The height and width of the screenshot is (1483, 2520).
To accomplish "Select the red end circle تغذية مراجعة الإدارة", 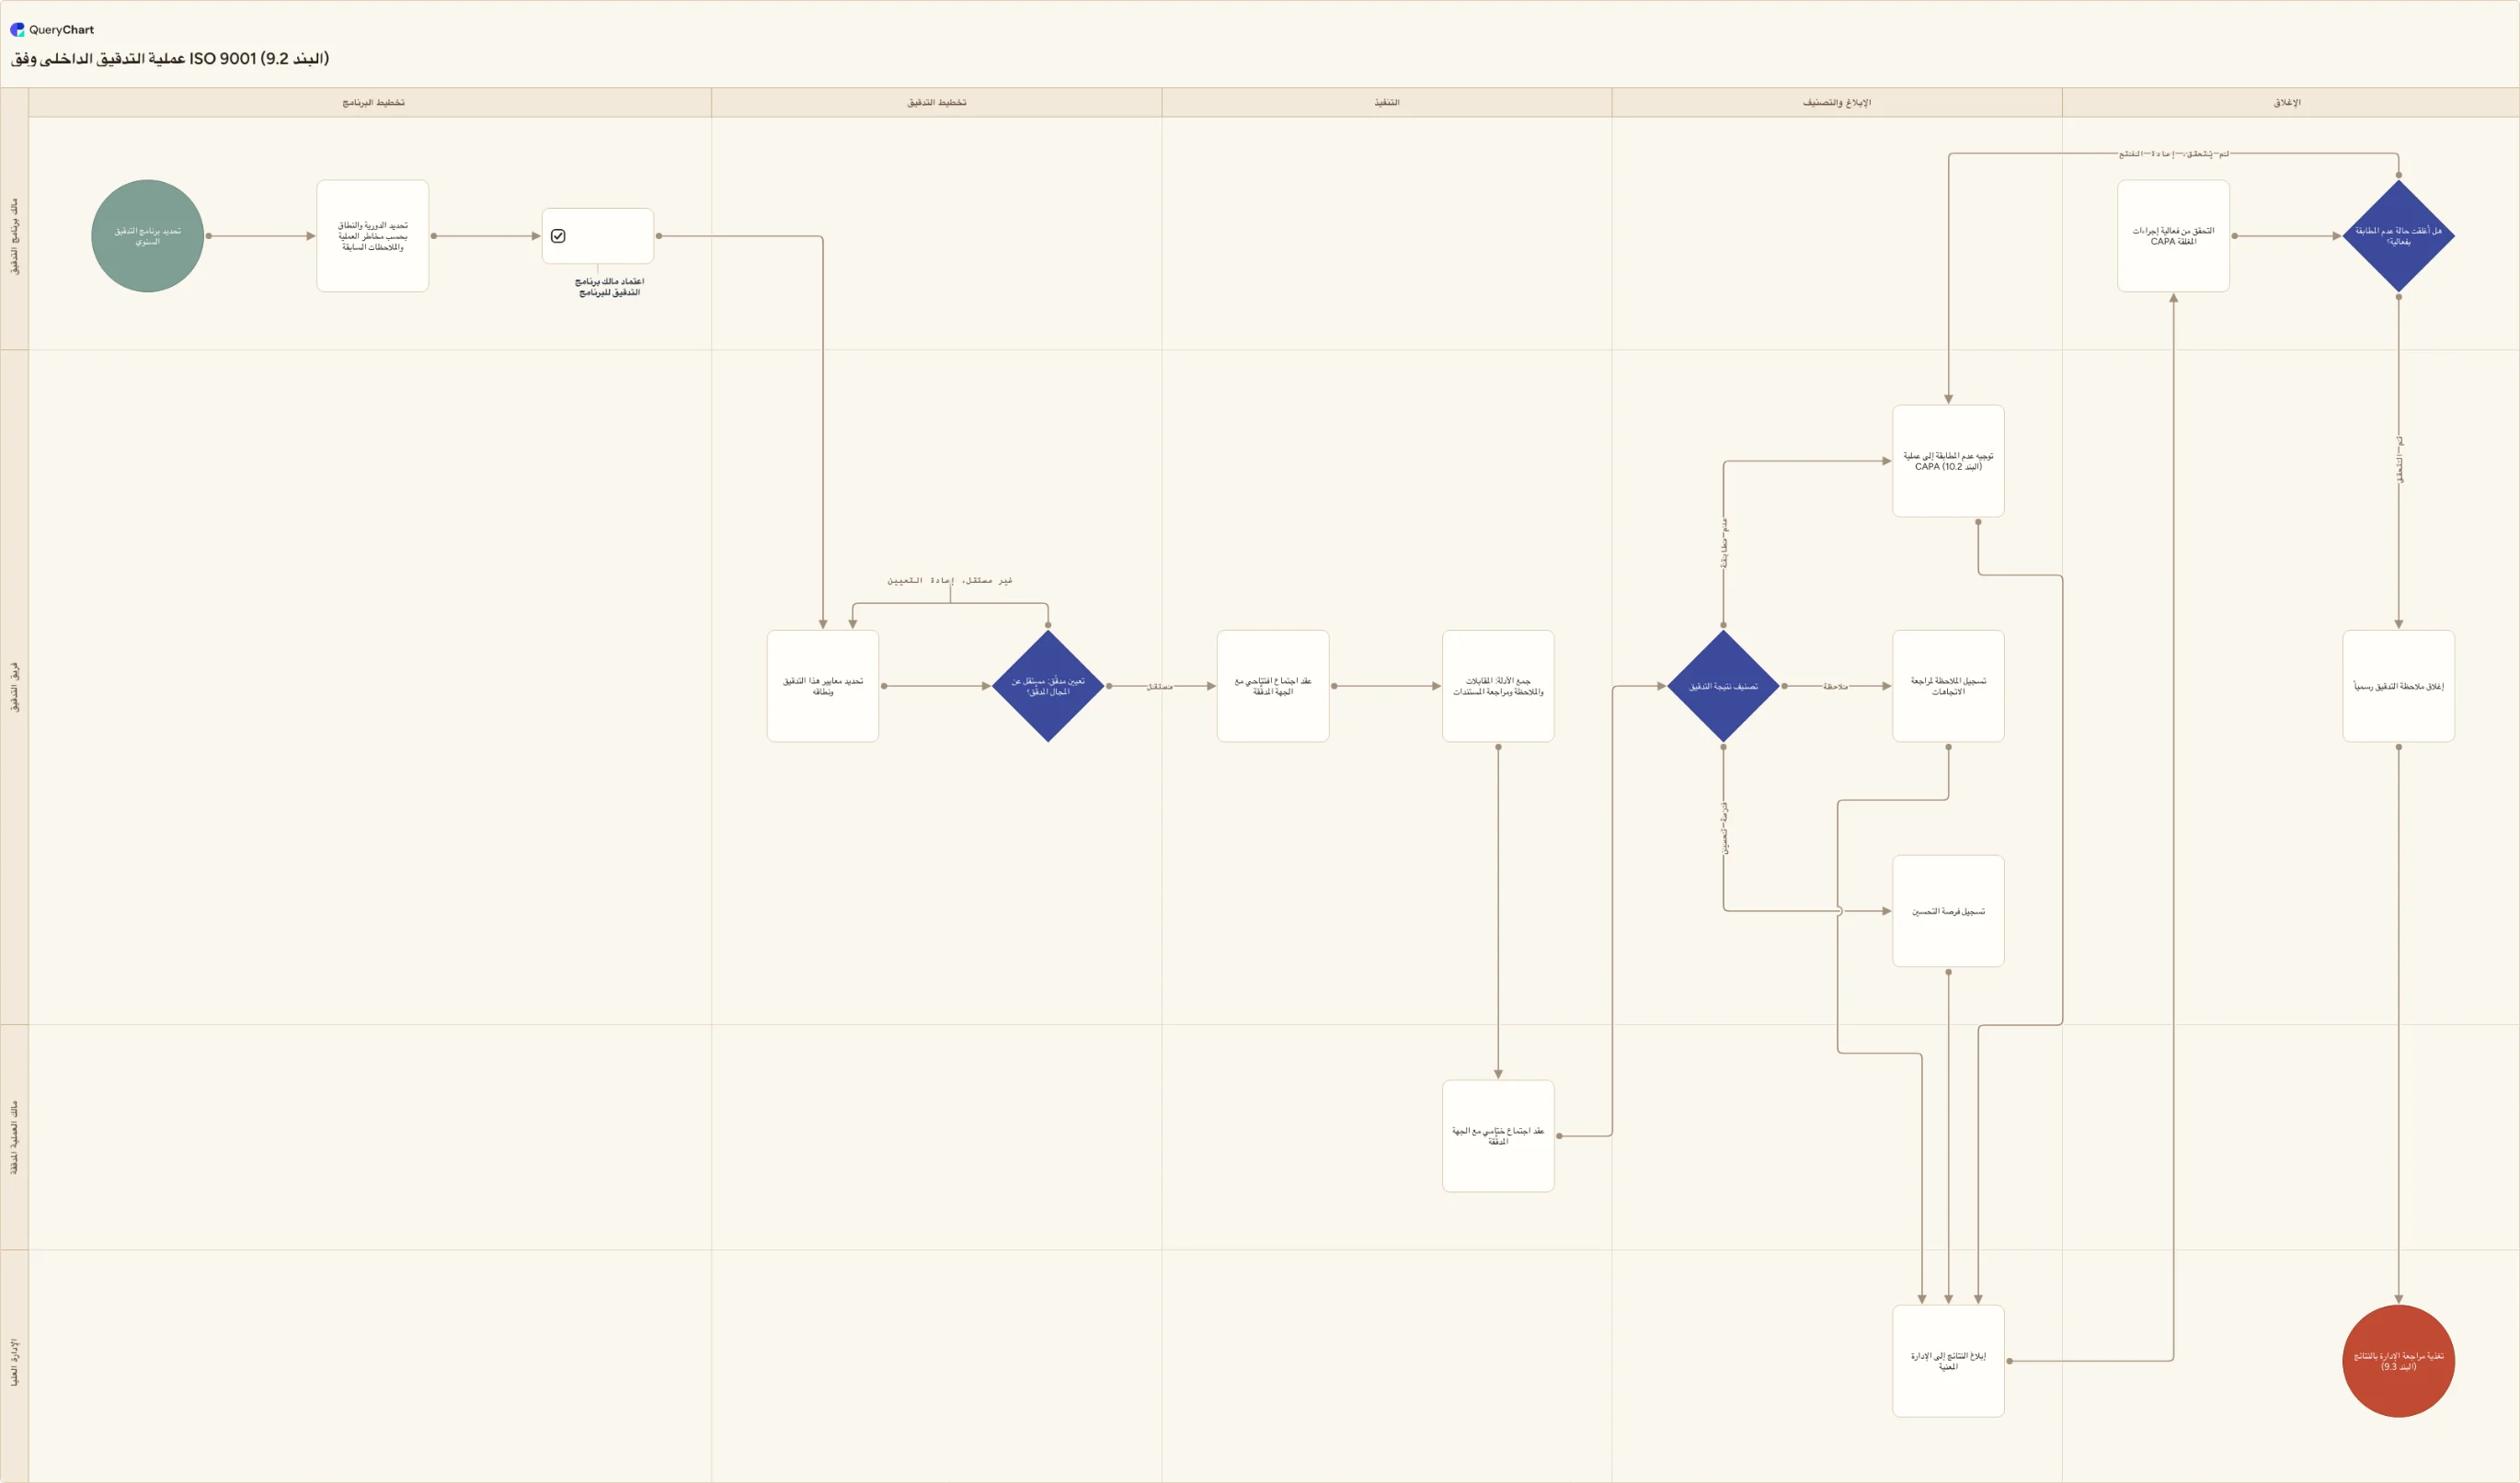I will click(2398, 1361).
